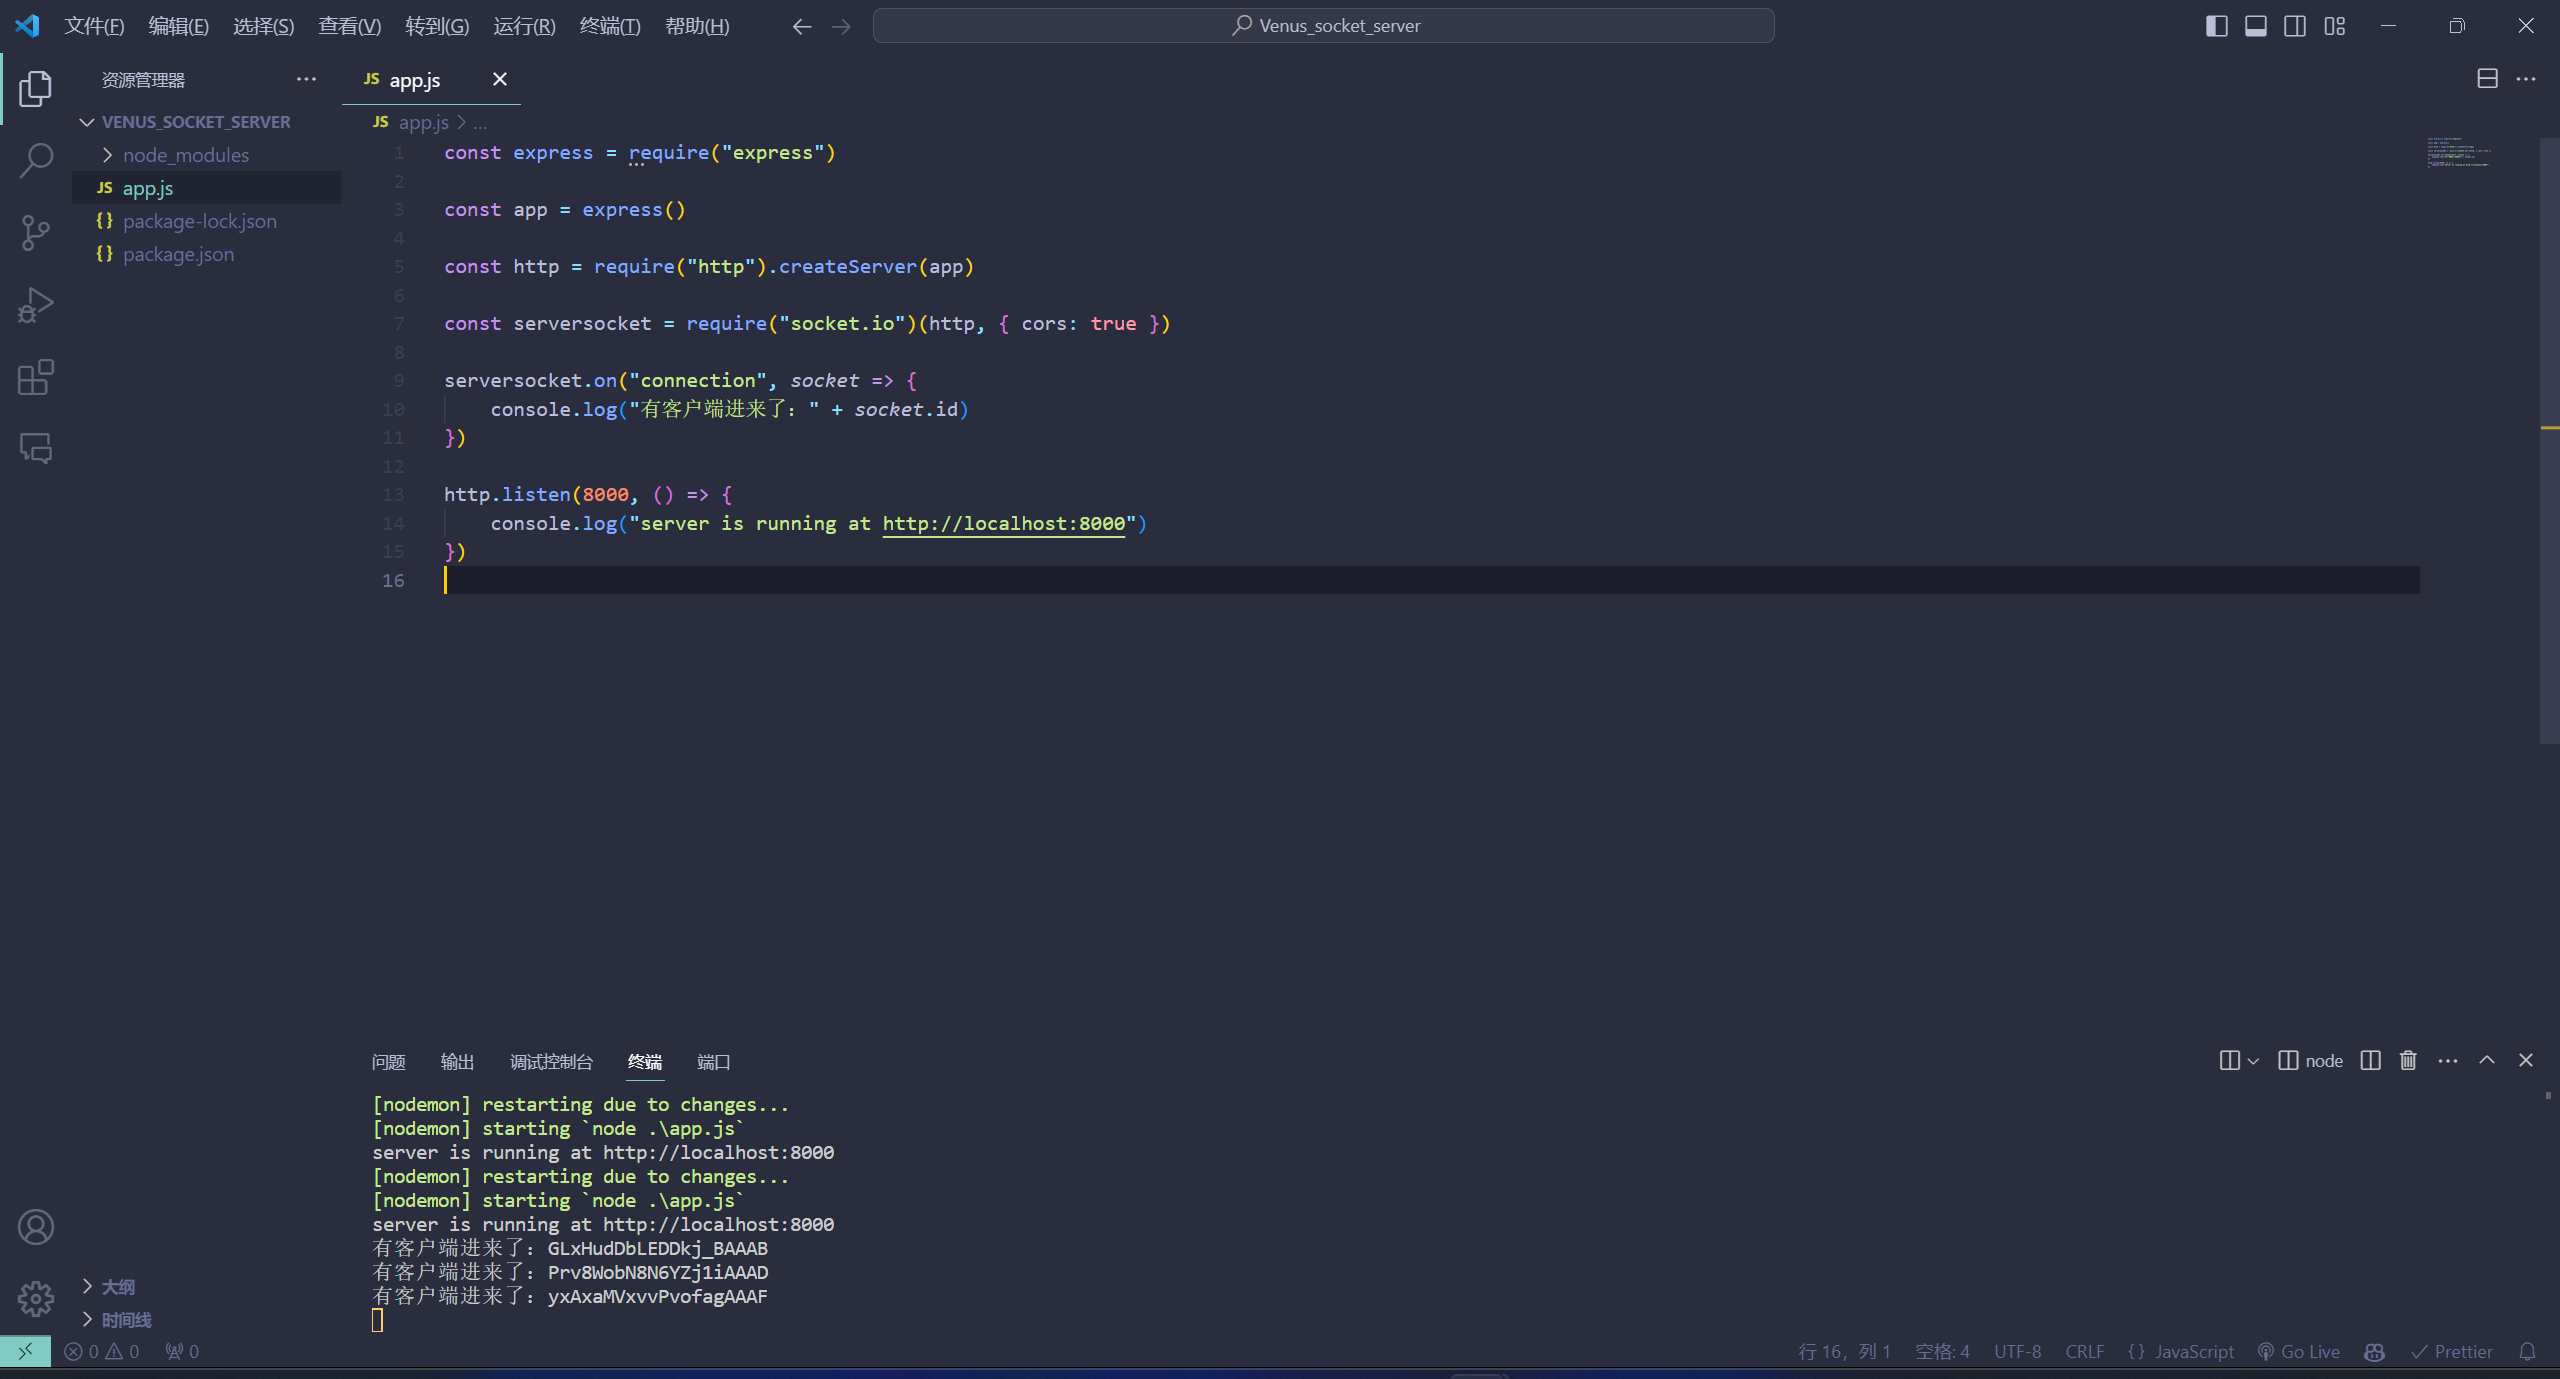
Task: Toggle the primary side bar visibility
Action: 2216,26
